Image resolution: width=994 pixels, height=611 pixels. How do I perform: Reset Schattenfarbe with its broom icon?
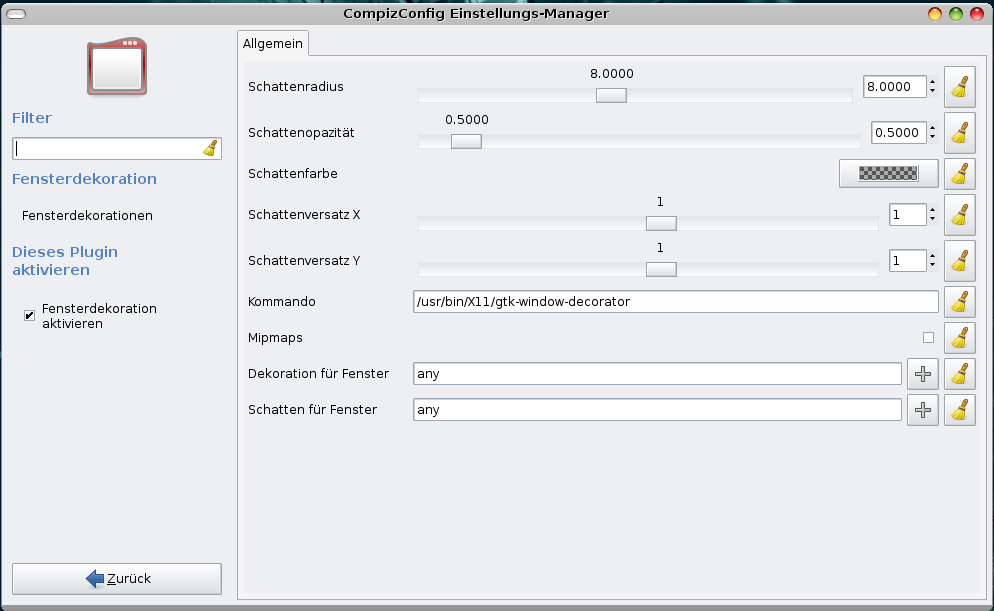(x=959, y=174)
